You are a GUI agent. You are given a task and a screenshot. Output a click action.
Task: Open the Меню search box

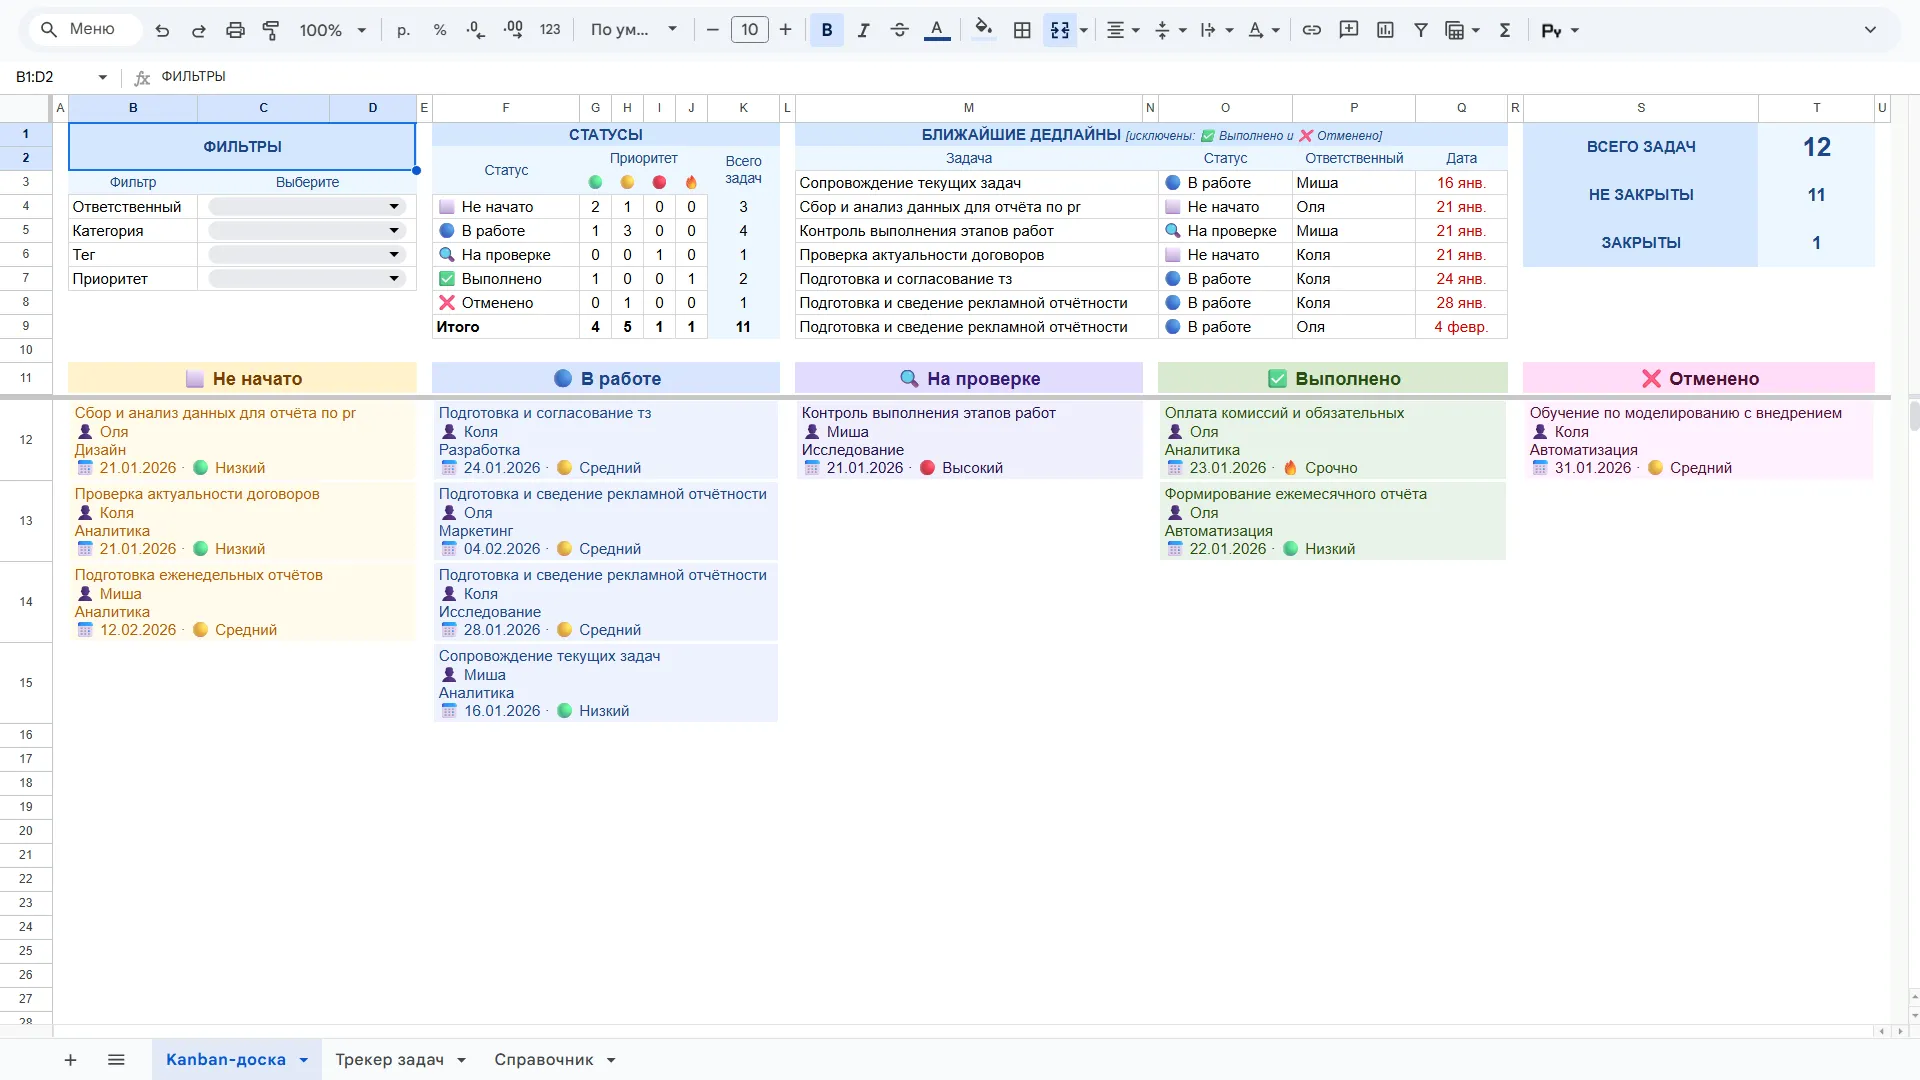click(84, 30)
